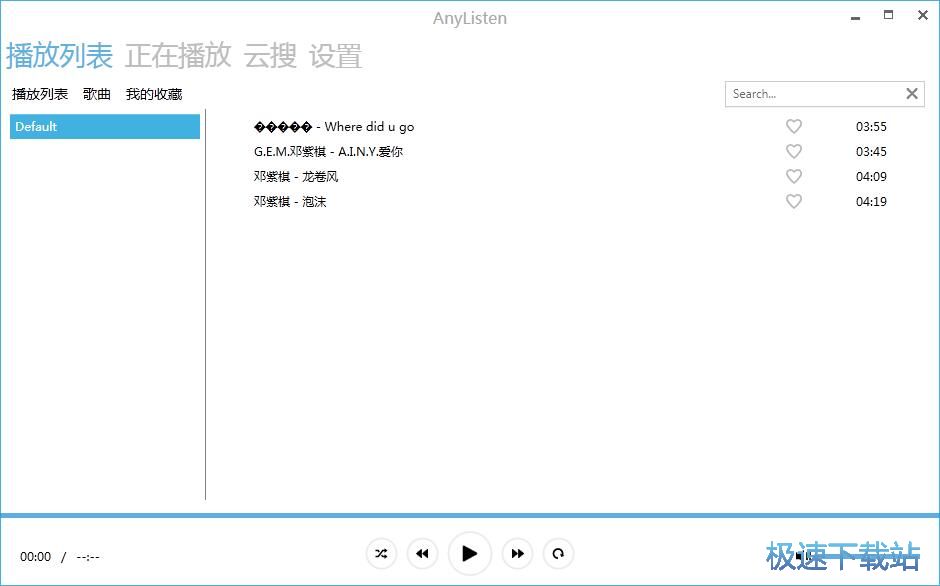Click the playback progress bar

pyautogui.click(x=470, y=516)
